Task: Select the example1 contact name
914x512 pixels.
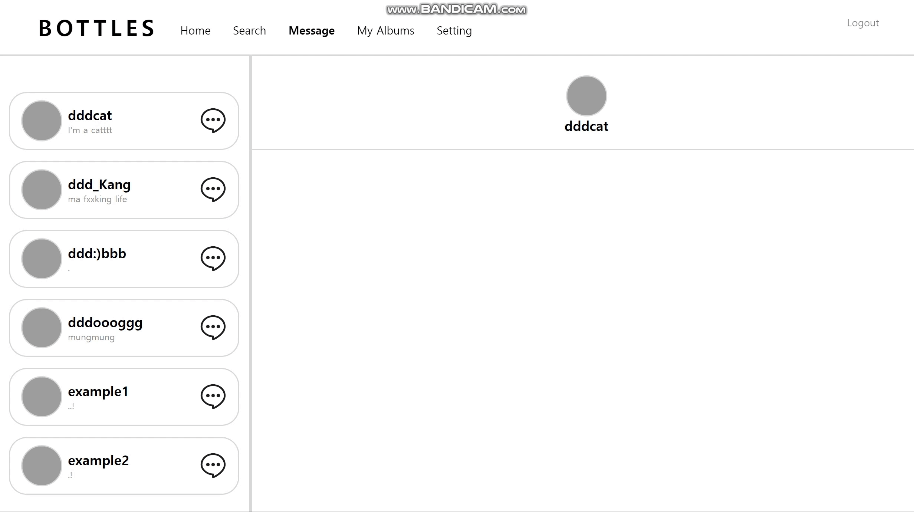Action: (98, 392)
